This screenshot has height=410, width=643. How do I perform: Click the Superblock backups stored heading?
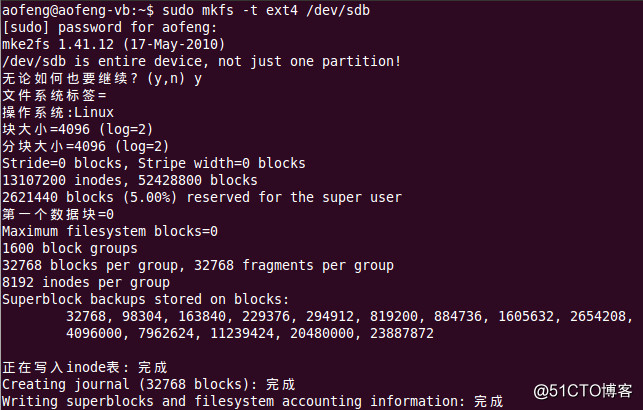click(x=145, y=300)
